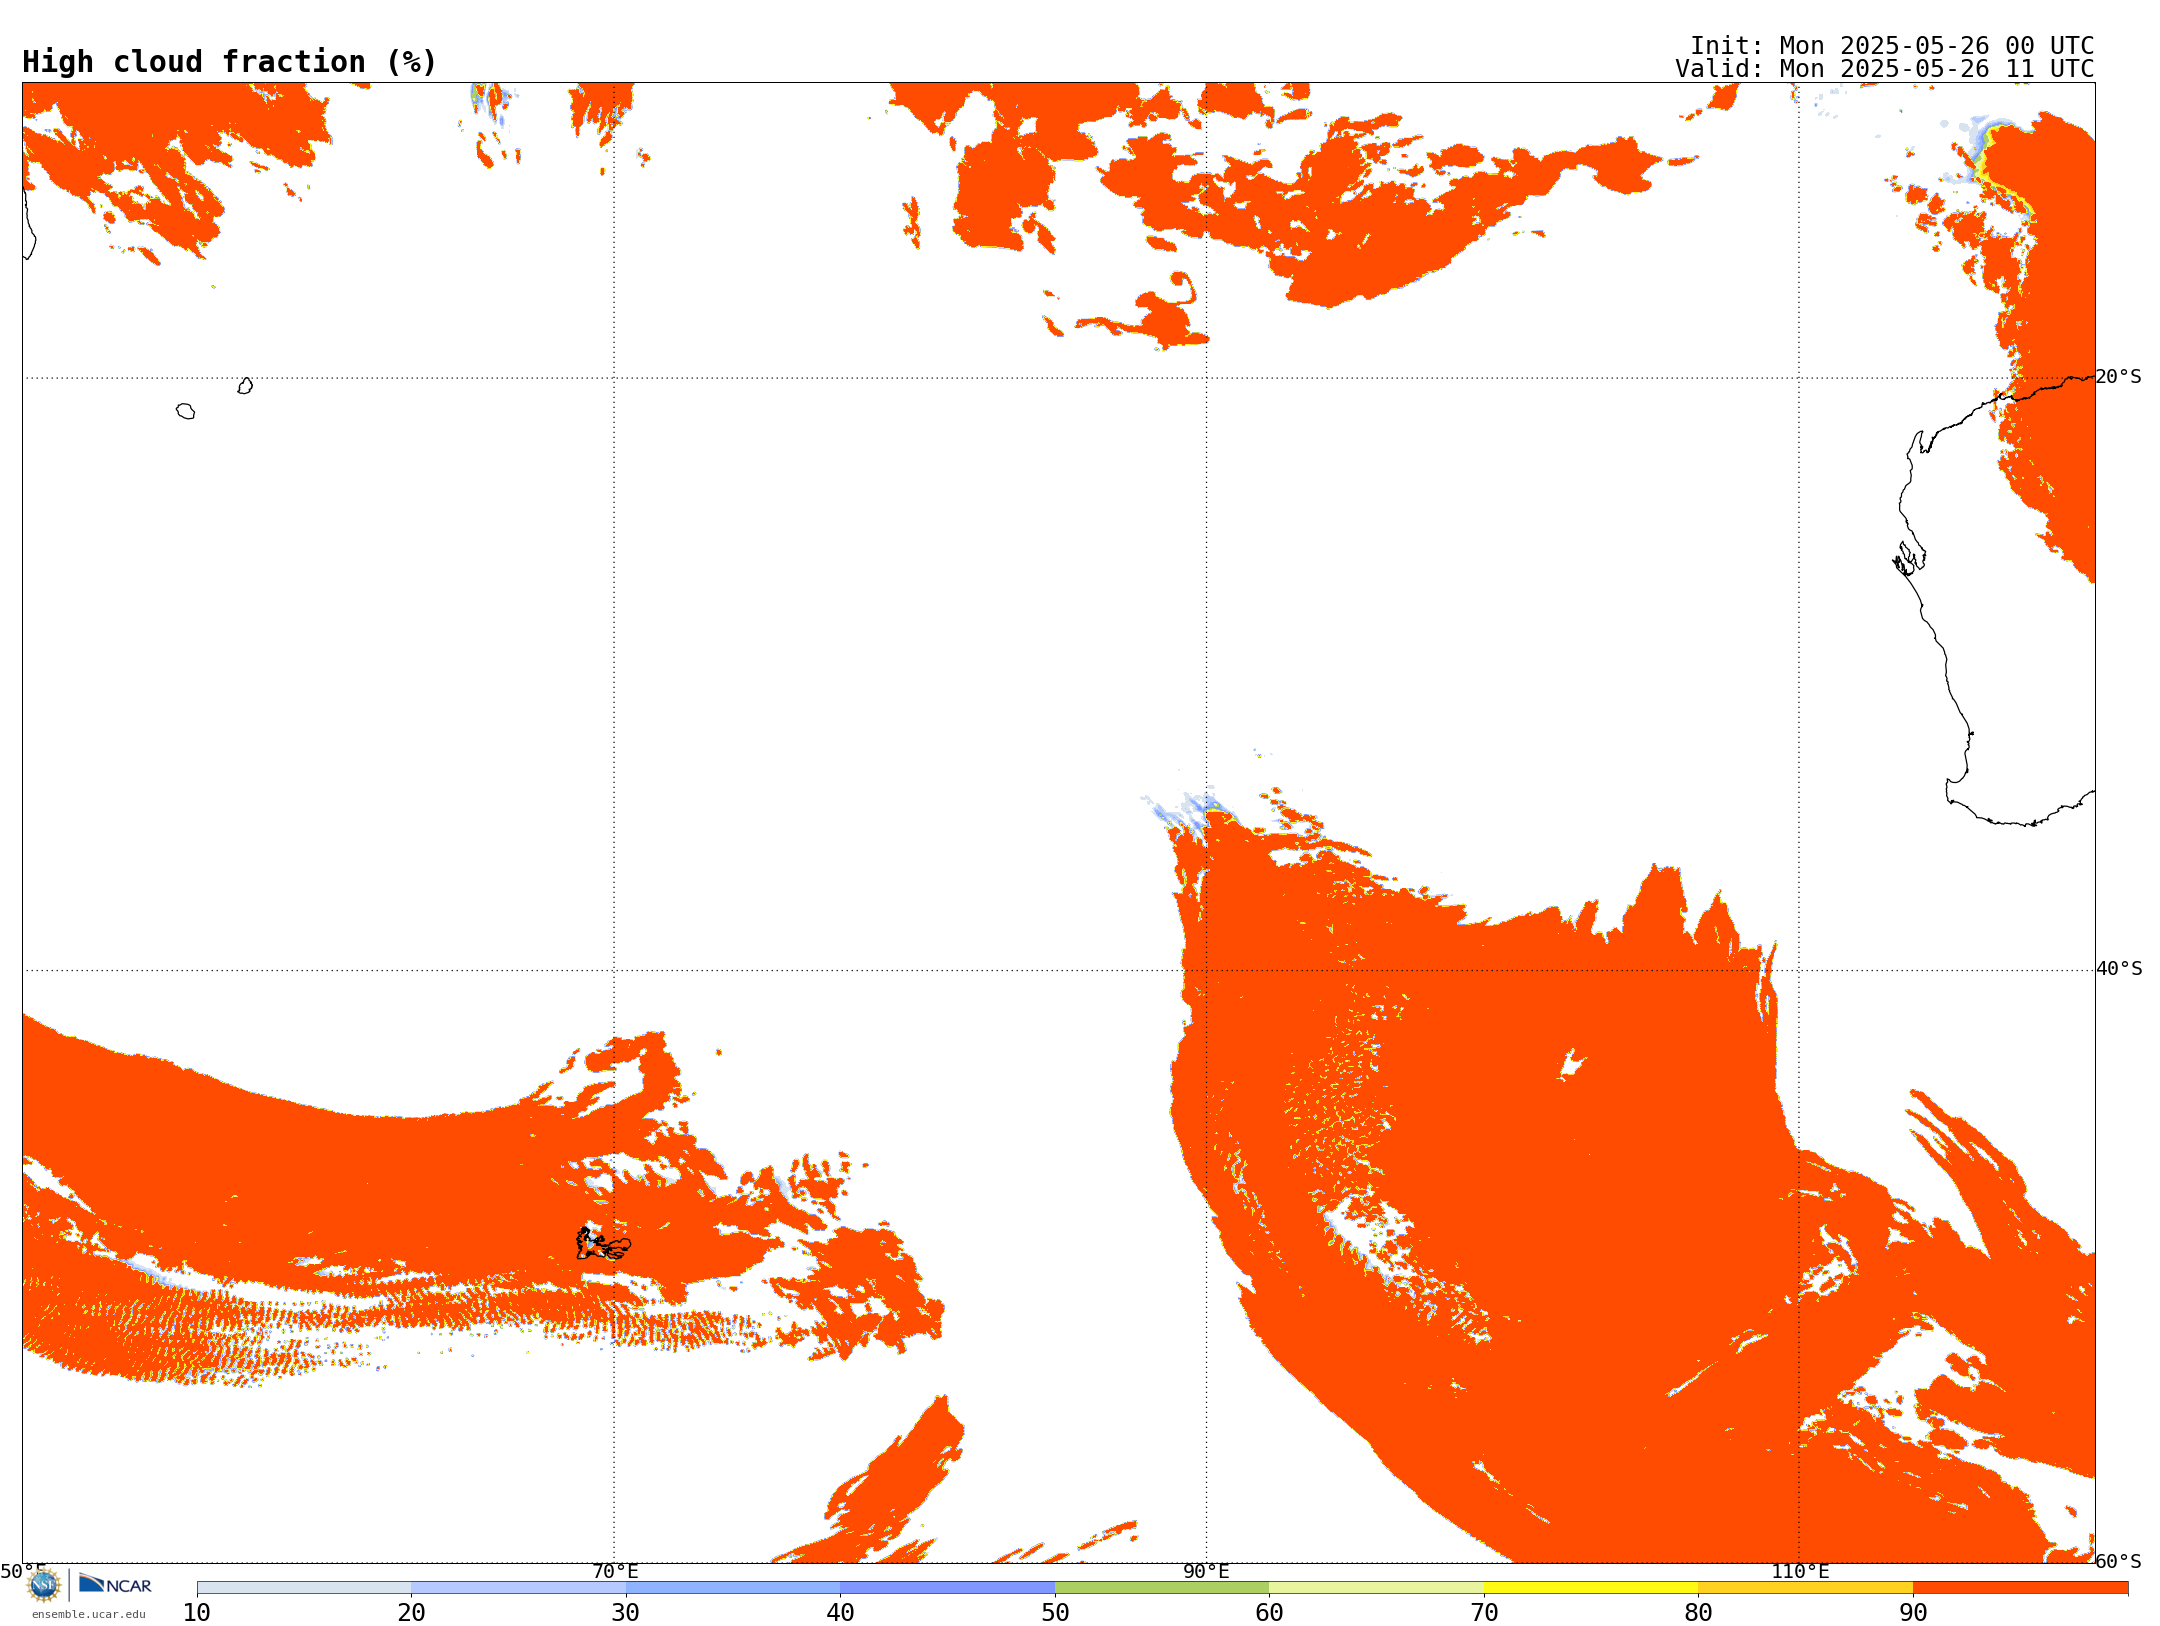Screen dimensions: 2160x1626
Task: Pick the 70-80 bright yellow colorbar segment
Action: click(x=1591, y=1588)
